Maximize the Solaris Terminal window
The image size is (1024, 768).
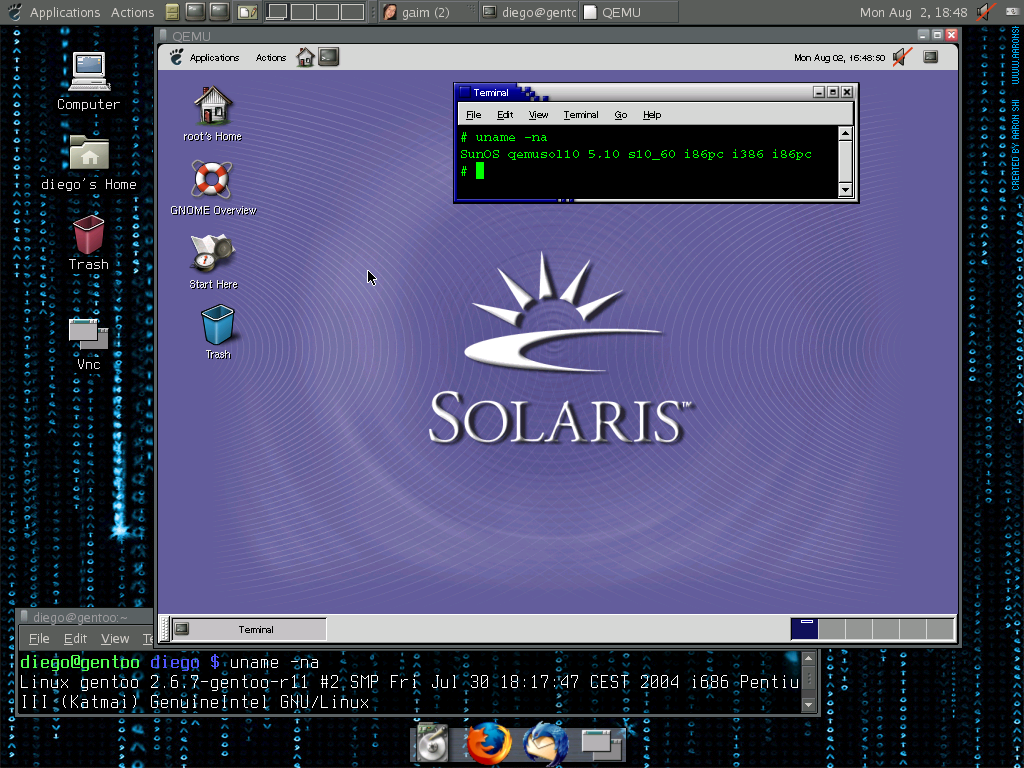pyautogui.click(x=833, y=92)
